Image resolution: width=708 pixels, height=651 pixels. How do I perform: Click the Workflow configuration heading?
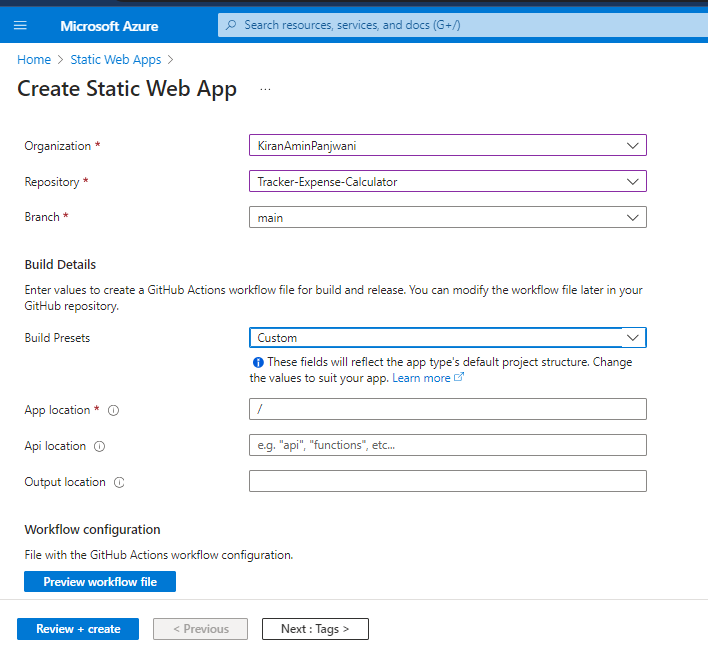(93, 530)
